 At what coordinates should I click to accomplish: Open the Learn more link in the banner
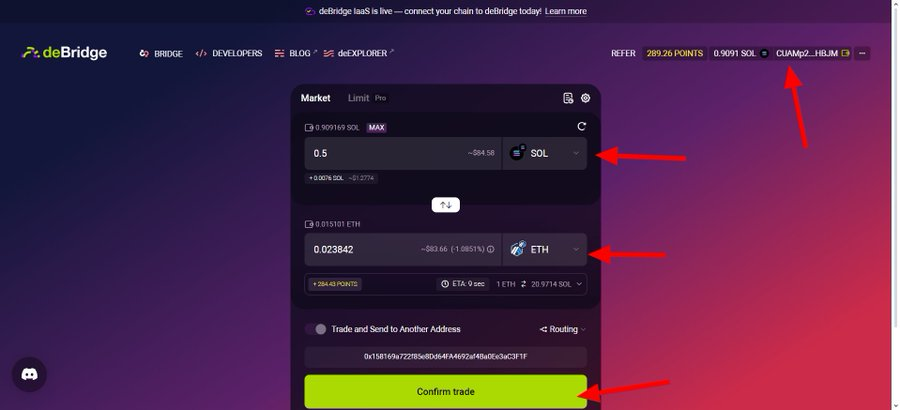[x=565, y=11]
